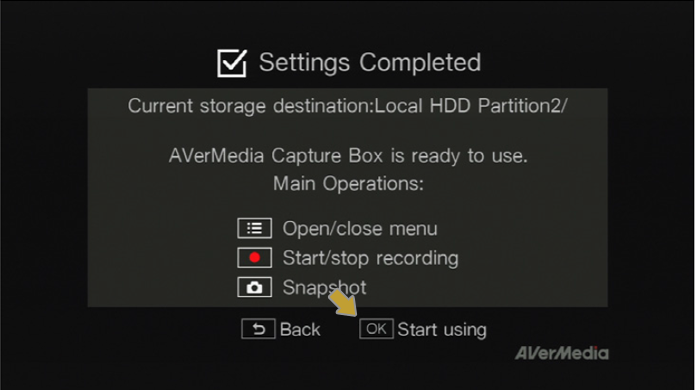This screenshot has width=695, height=390.
Task: Click the Open/close menu list icon
Action: click(254, 228)
